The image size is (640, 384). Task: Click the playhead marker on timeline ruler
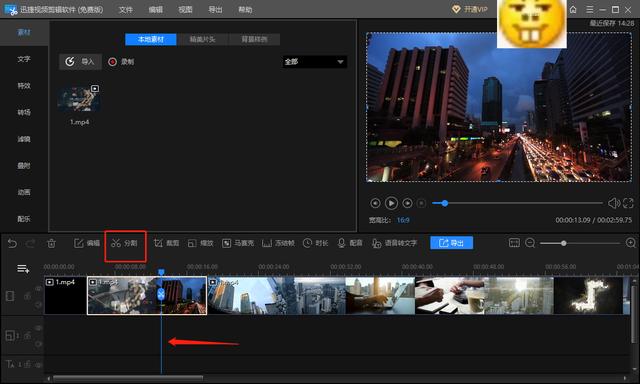161,271
